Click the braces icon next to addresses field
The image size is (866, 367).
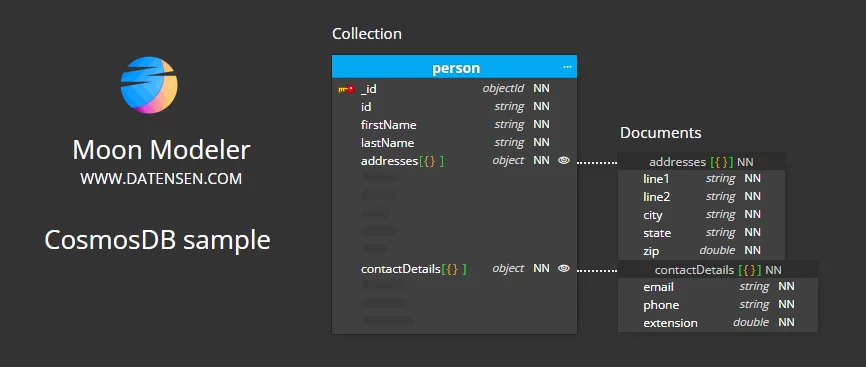coord(431,161)
